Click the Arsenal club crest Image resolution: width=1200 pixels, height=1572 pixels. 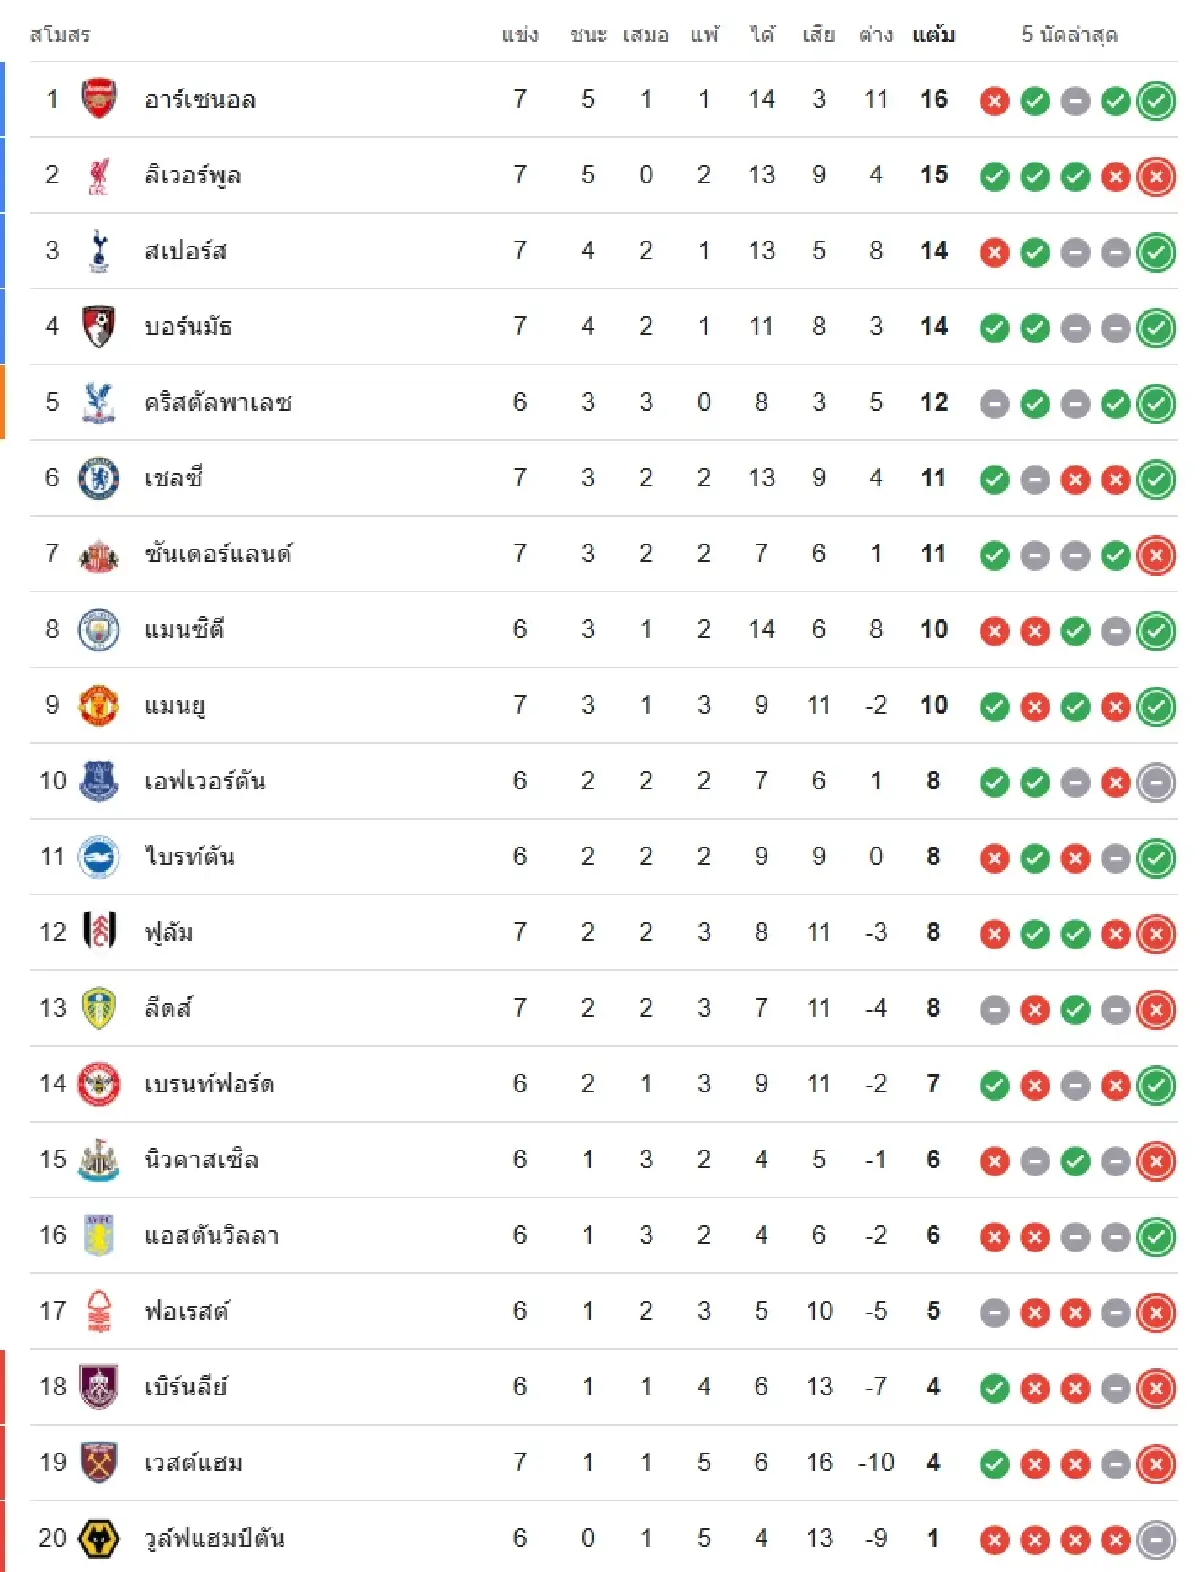click(x=98, y=99)
